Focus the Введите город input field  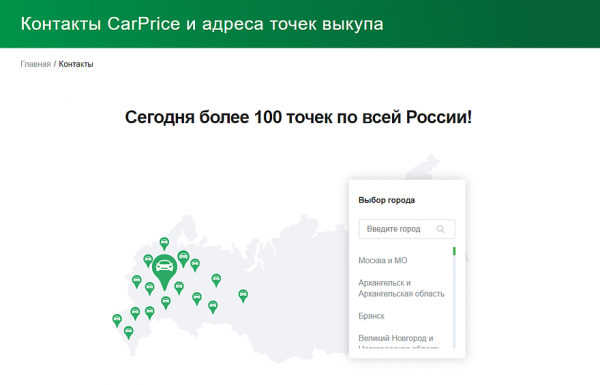click(407, 229)
